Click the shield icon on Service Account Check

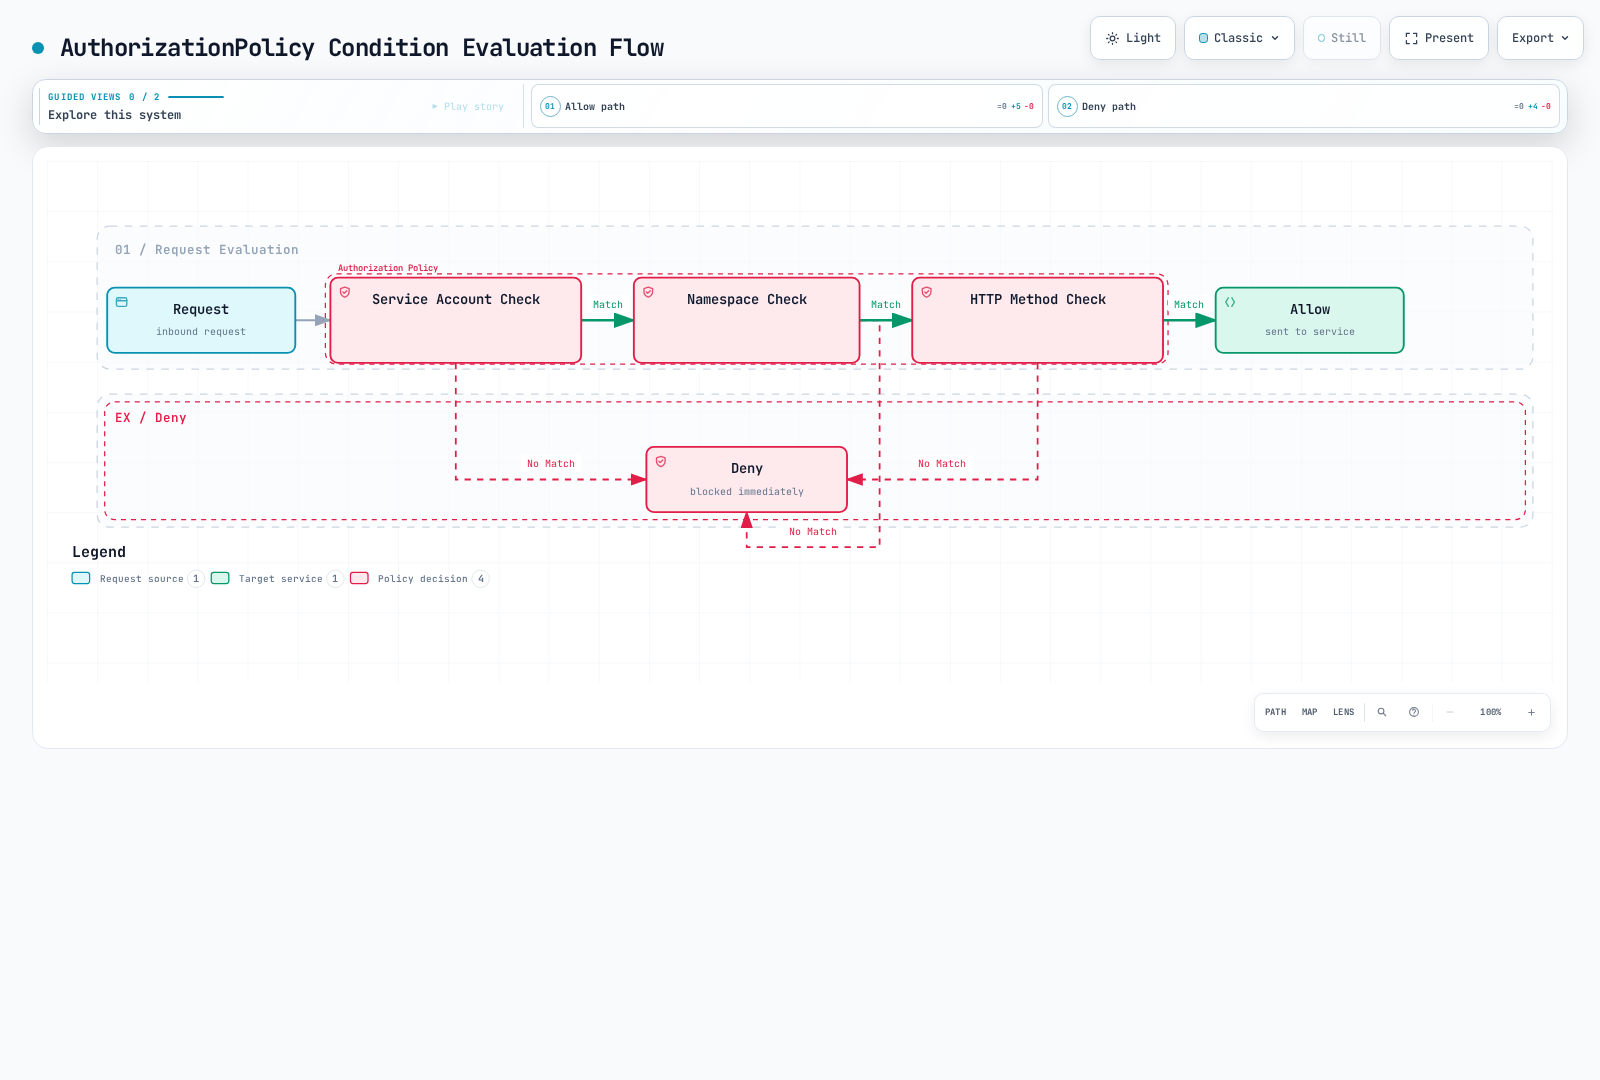tap(345, 292)
